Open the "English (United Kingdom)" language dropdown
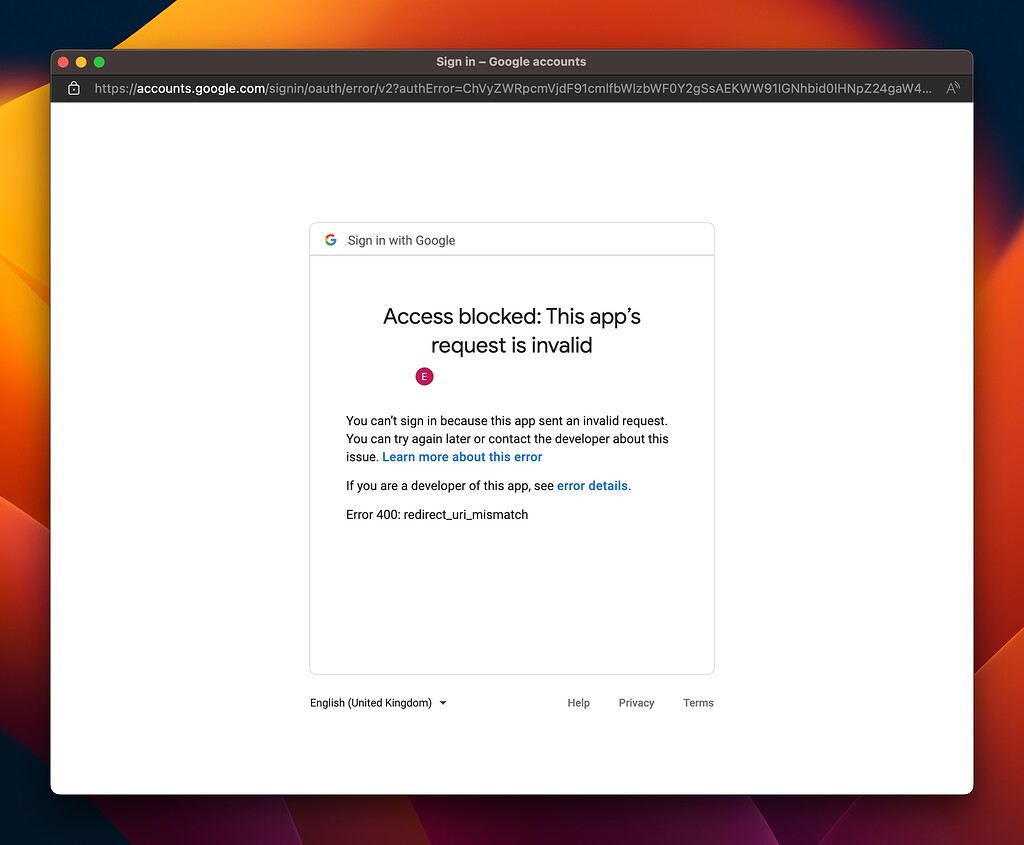The width and height of the screenshot is (1024, 845). pos(370,703)
